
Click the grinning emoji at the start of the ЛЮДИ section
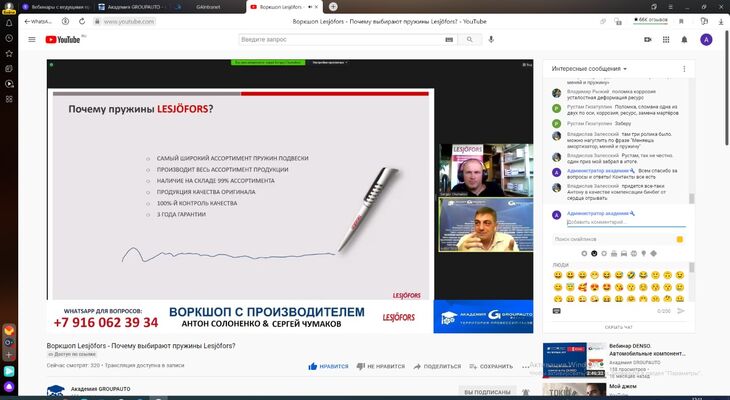(558, 275)
